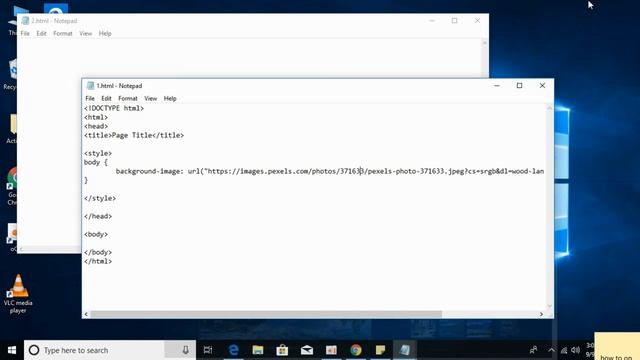
Task: Open Format menu in 1.html Notepad
Action: click(x=128, y=98)
